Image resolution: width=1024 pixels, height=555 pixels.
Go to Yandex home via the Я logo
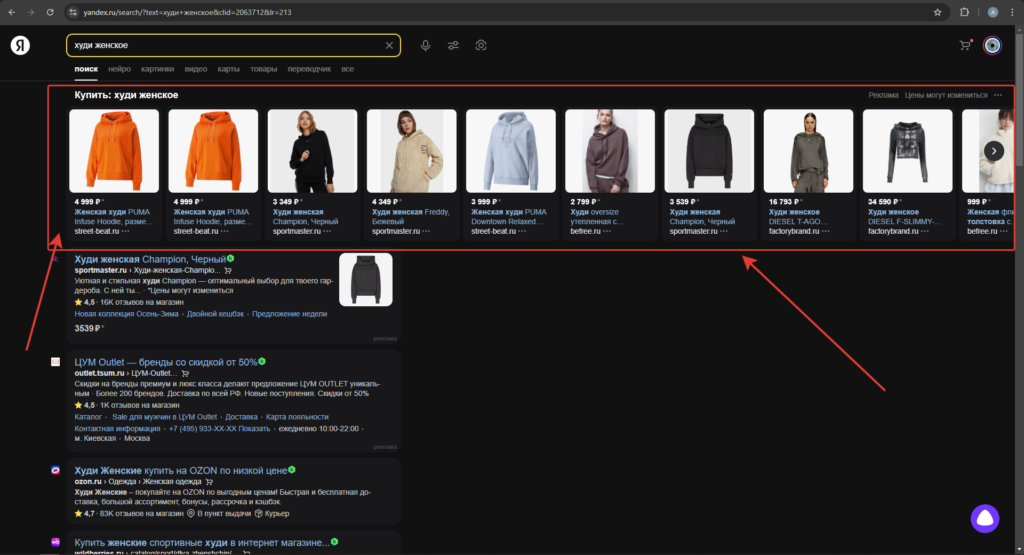(20, 45)
